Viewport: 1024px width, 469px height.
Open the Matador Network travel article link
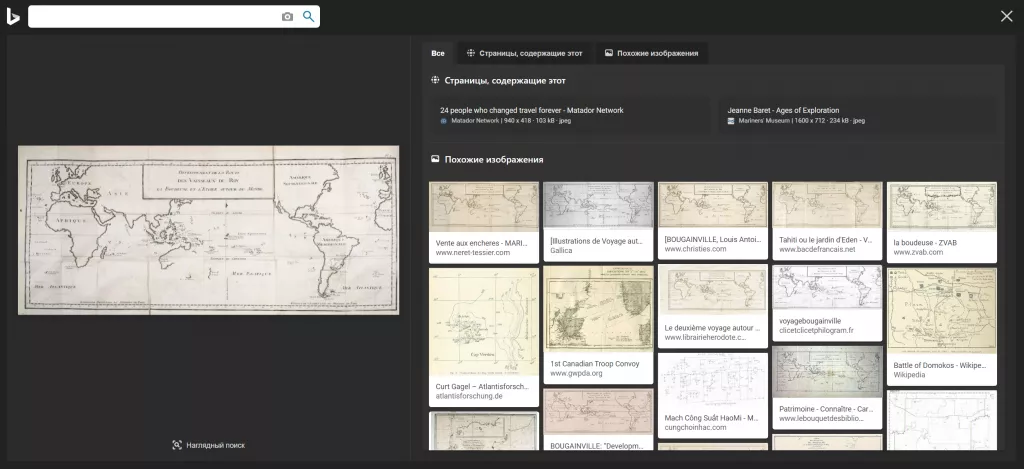click(x=531, y=110)
